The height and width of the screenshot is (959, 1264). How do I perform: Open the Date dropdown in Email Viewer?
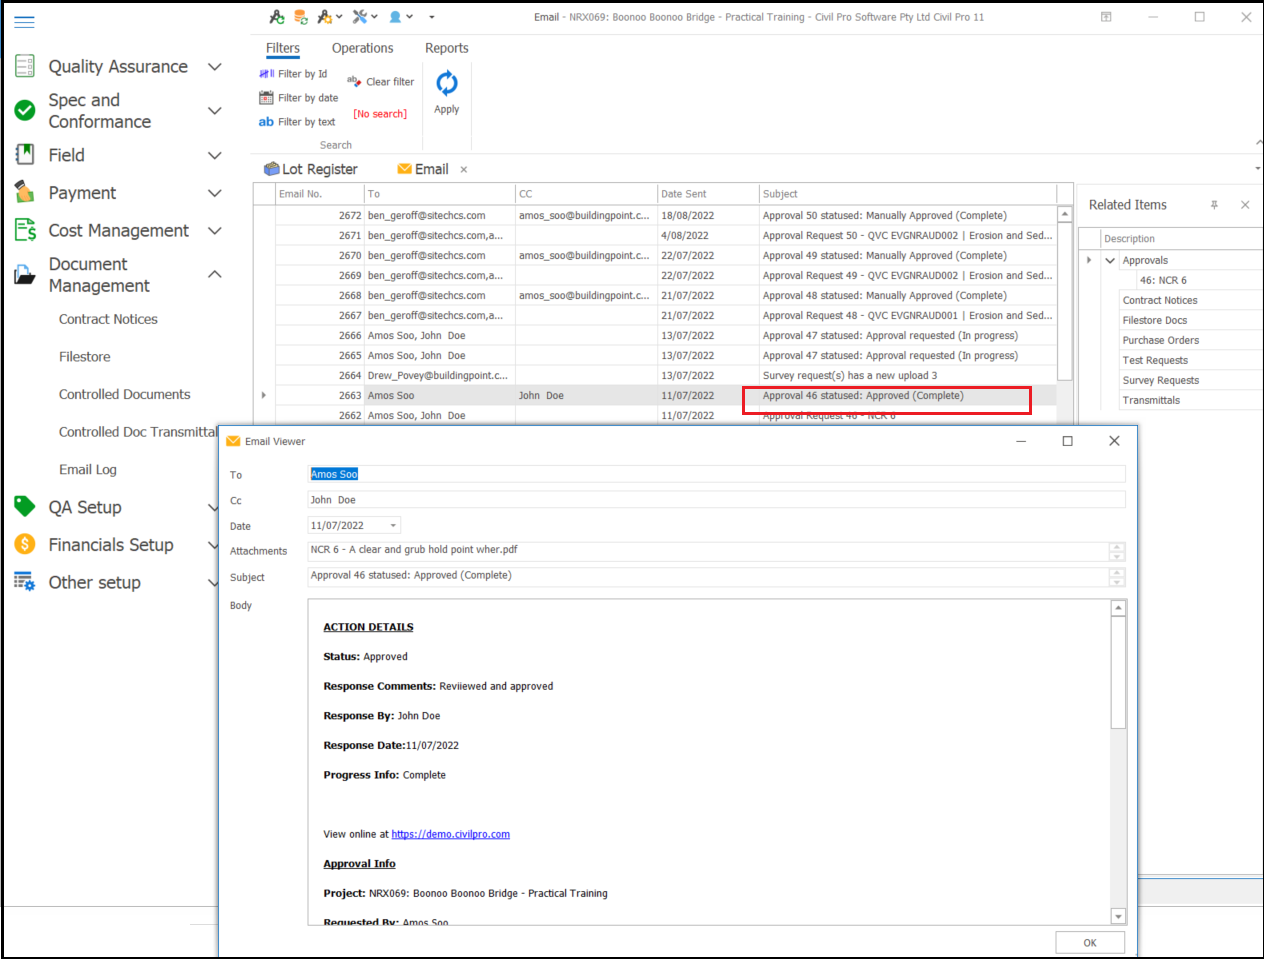(393, 526)
